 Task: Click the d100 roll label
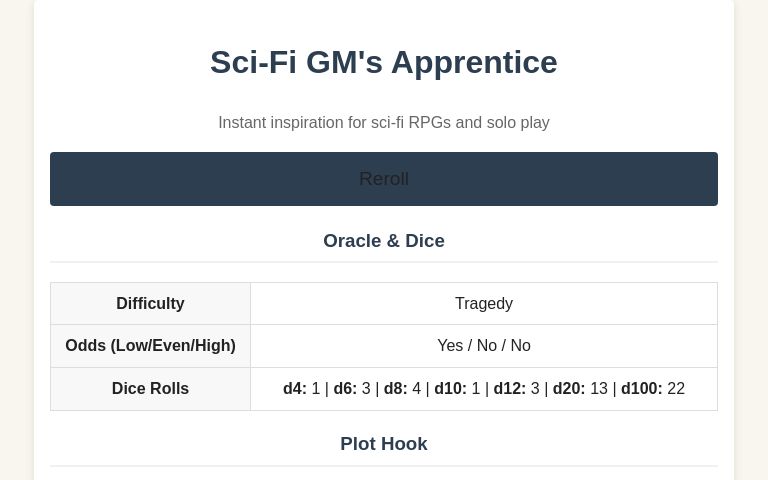pyautogui.click(x=641, y=388)
